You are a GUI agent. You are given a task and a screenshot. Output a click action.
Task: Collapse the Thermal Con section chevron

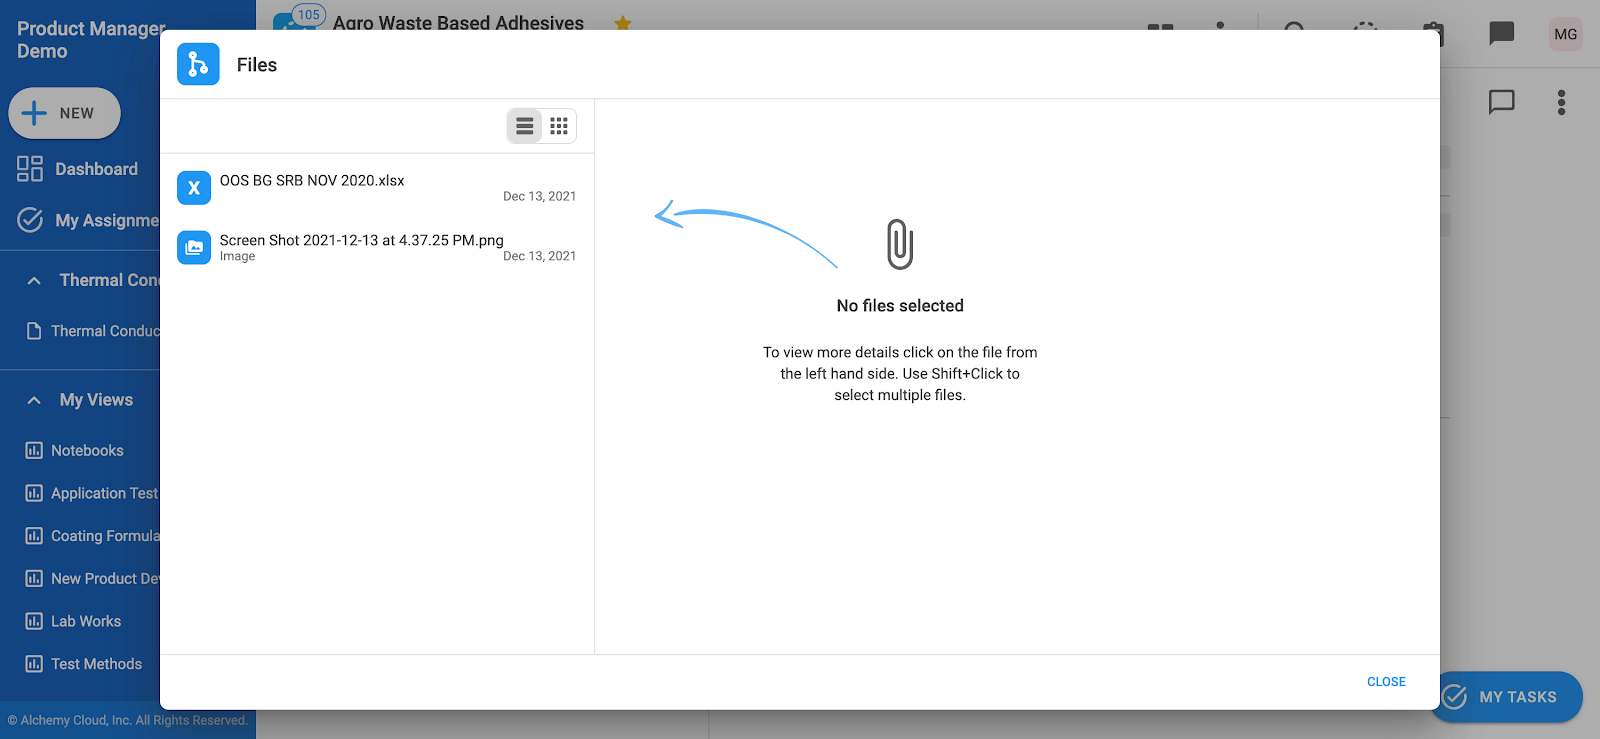(x=34, y=281)
